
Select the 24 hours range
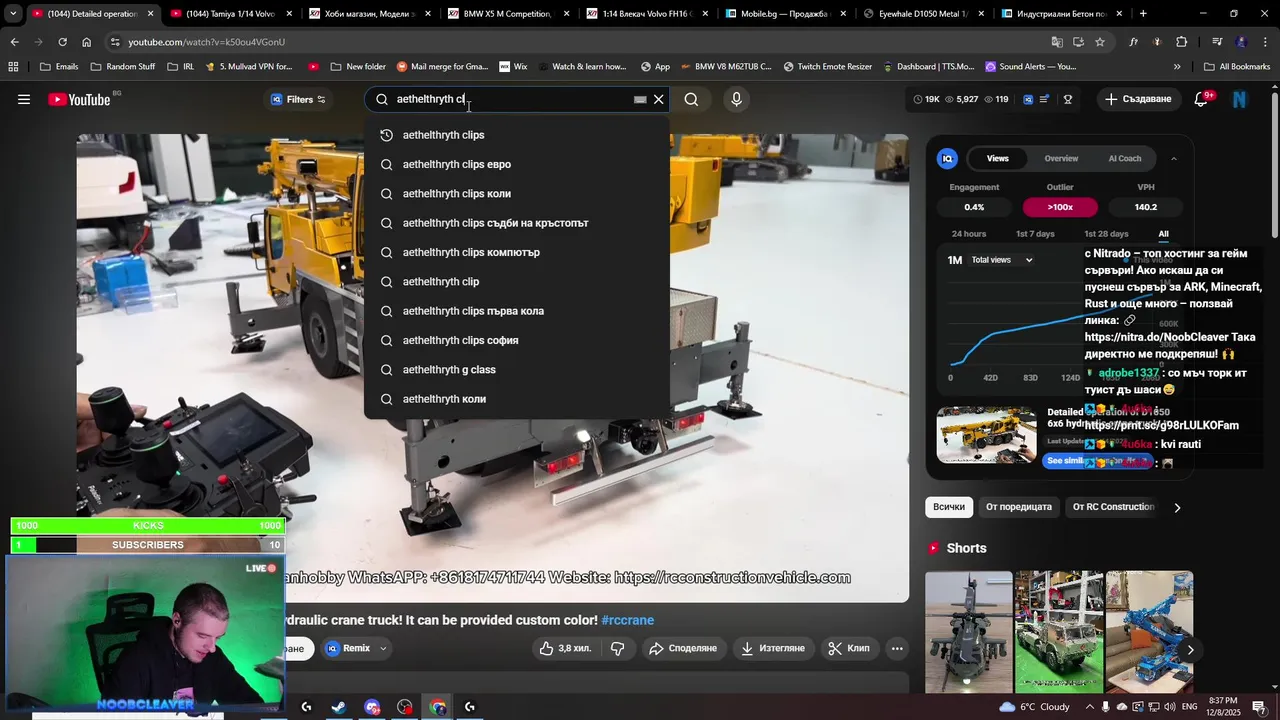coord(969,234)
